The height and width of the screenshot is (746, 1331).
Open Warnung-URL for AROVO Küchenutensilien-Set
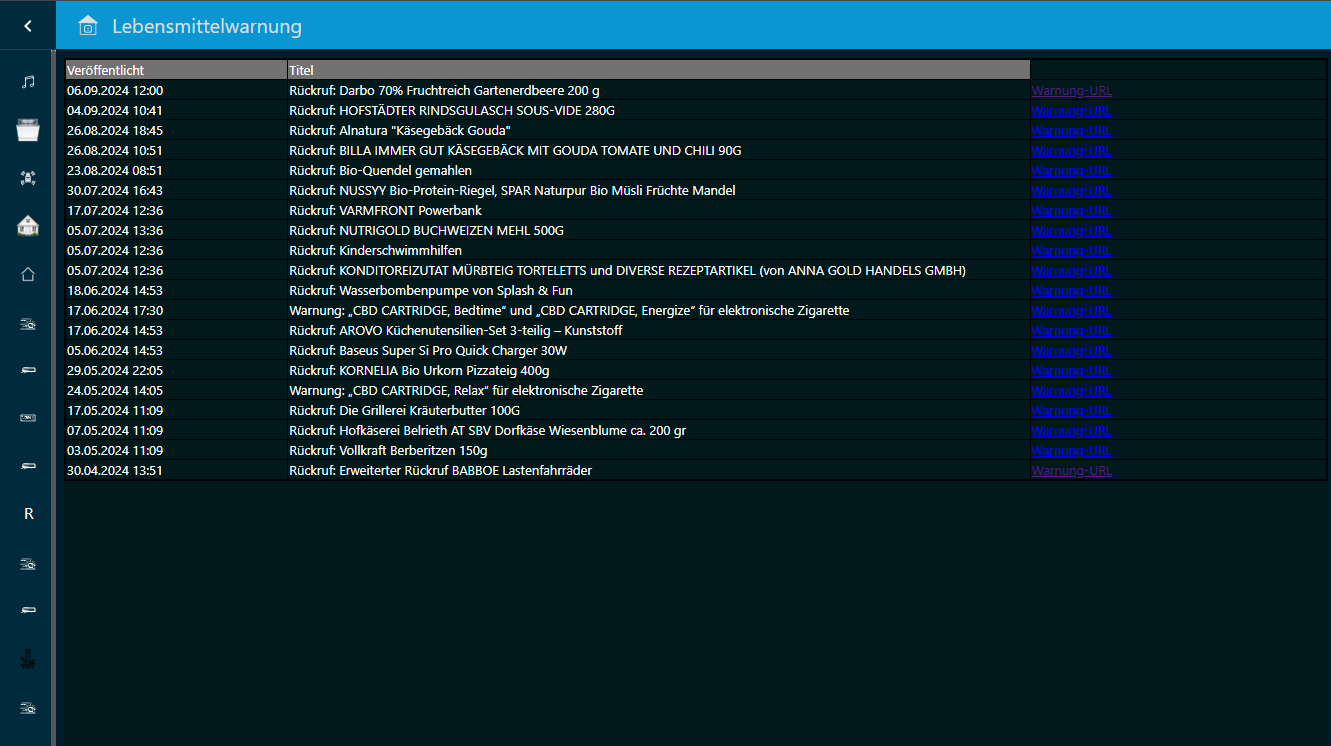pyautogui.click(x=1071, y=330)
